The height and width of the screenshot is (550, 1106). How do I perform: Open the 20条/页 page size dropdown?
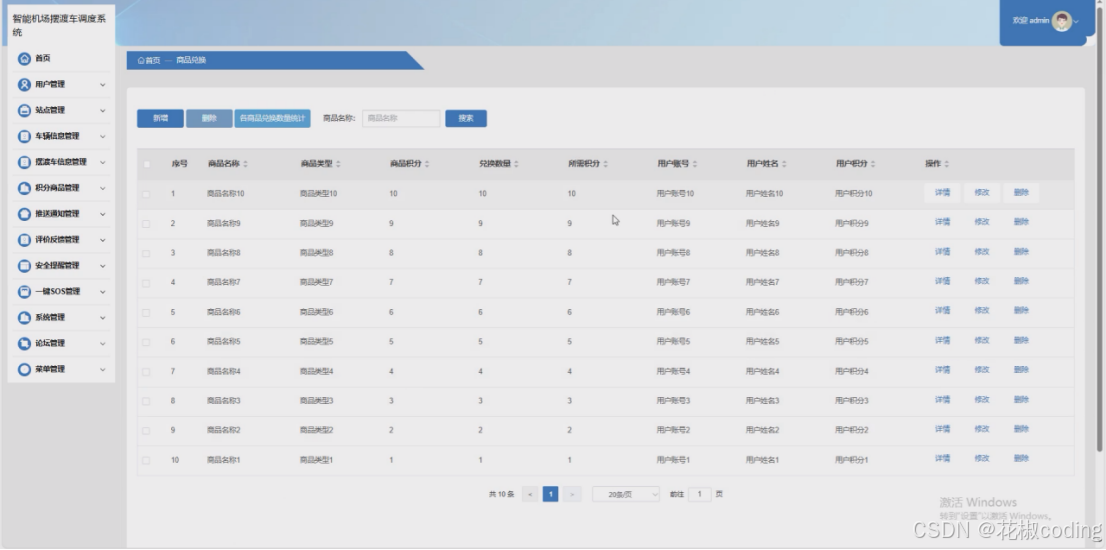click(x=626, y=494)
